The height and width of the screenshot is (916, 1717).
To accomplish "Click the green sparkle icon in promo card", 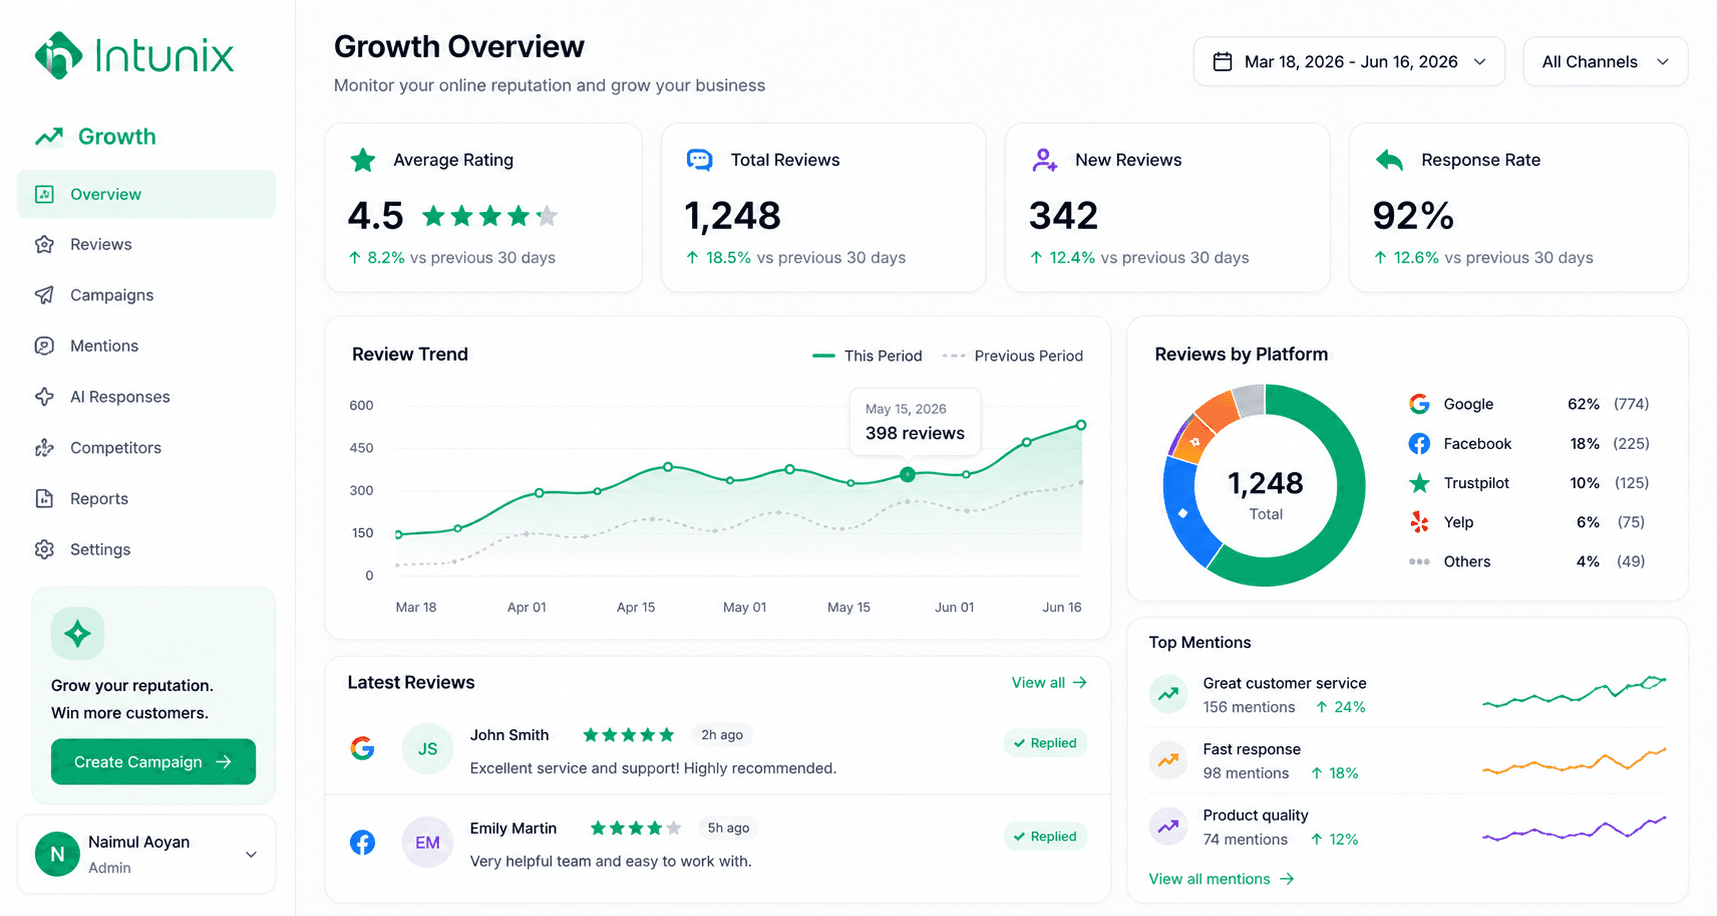I will click(x=77, y=633).
